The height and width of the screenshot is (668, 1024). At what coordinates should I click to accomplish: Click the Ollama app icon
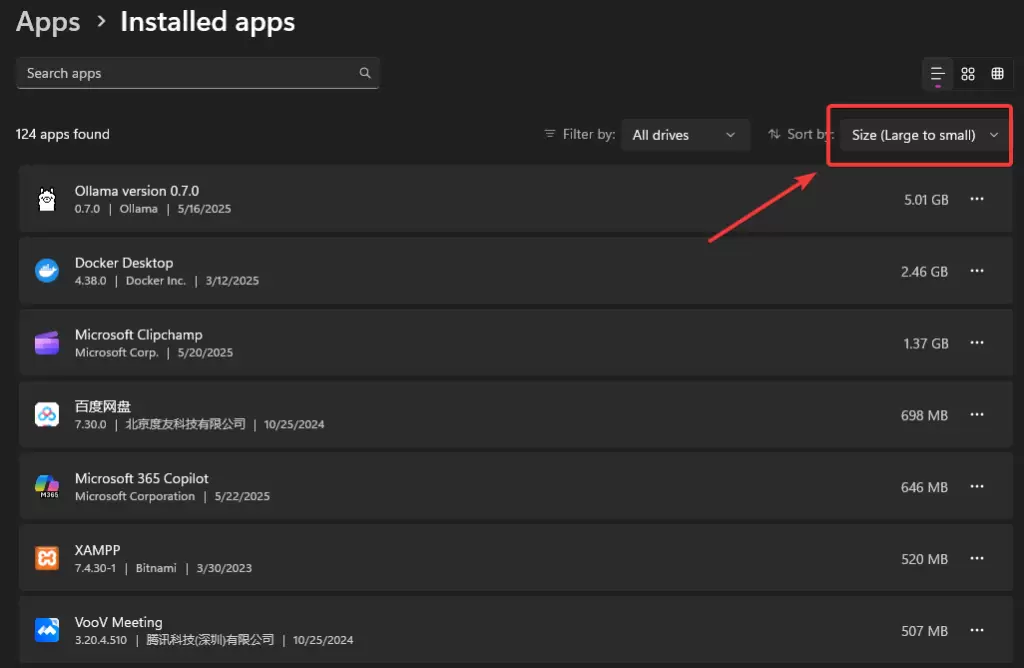[x=46, y=198]
